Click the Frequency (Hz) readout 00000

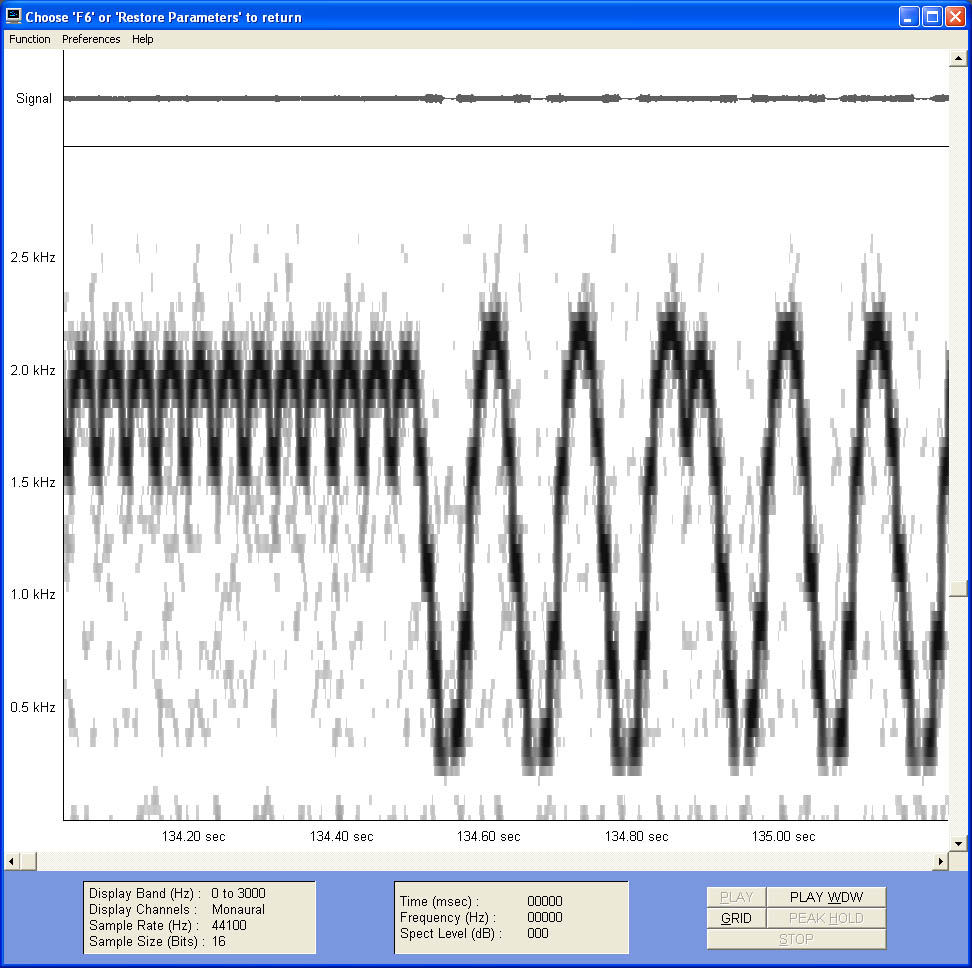(x=545, y=917)
